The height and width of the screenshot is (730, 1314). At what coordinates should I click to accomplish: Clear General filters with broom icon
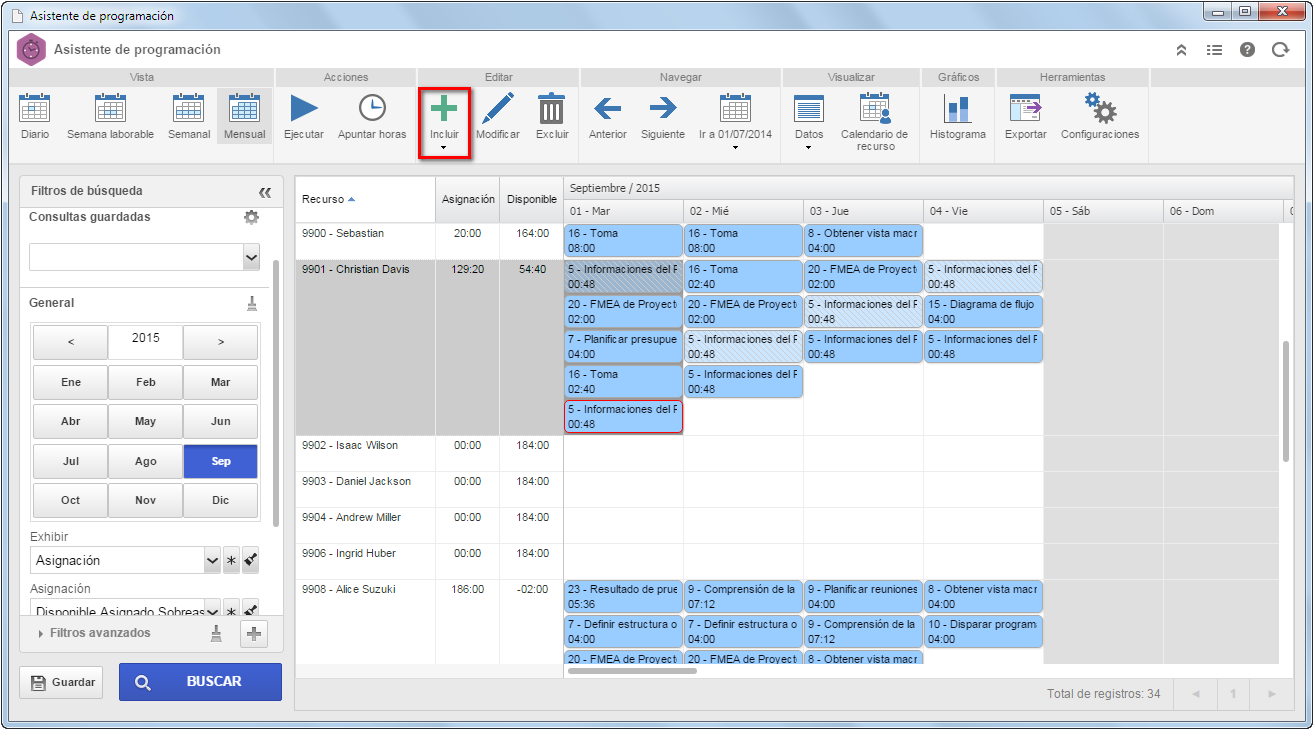252,303
